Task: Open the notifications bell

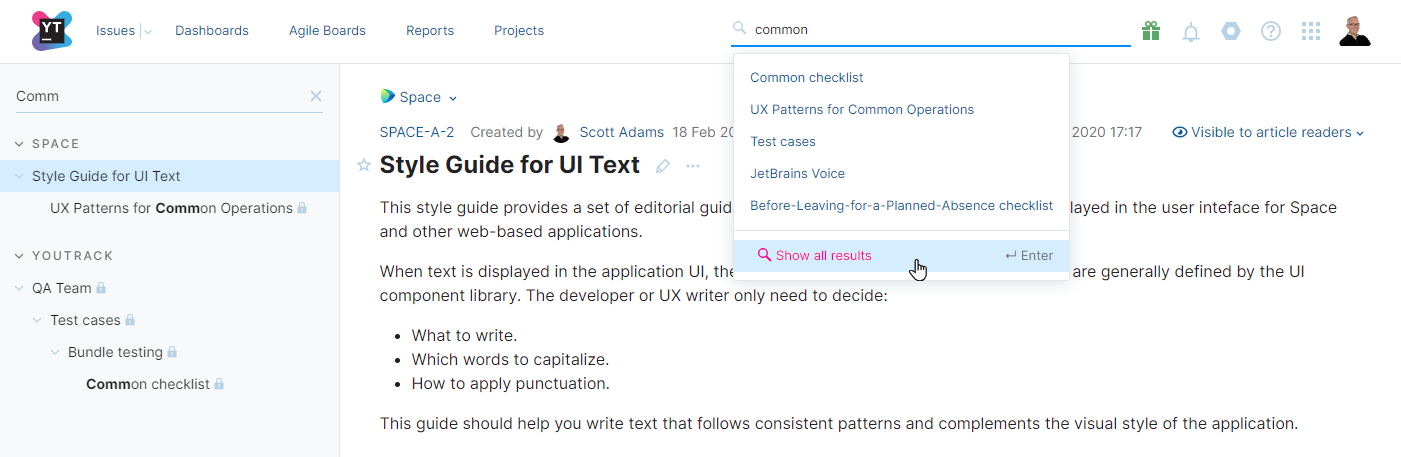Action: 1191,32
